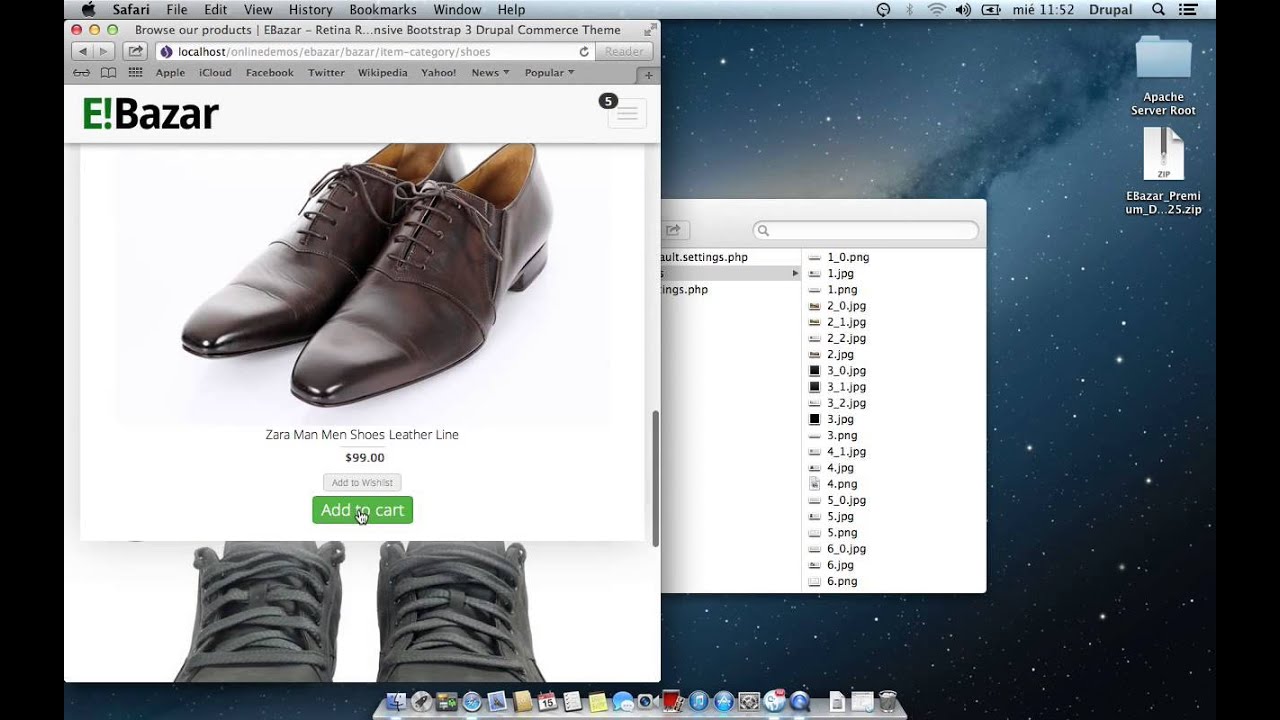Open Photo Booth from the Dock

[673, 702]
